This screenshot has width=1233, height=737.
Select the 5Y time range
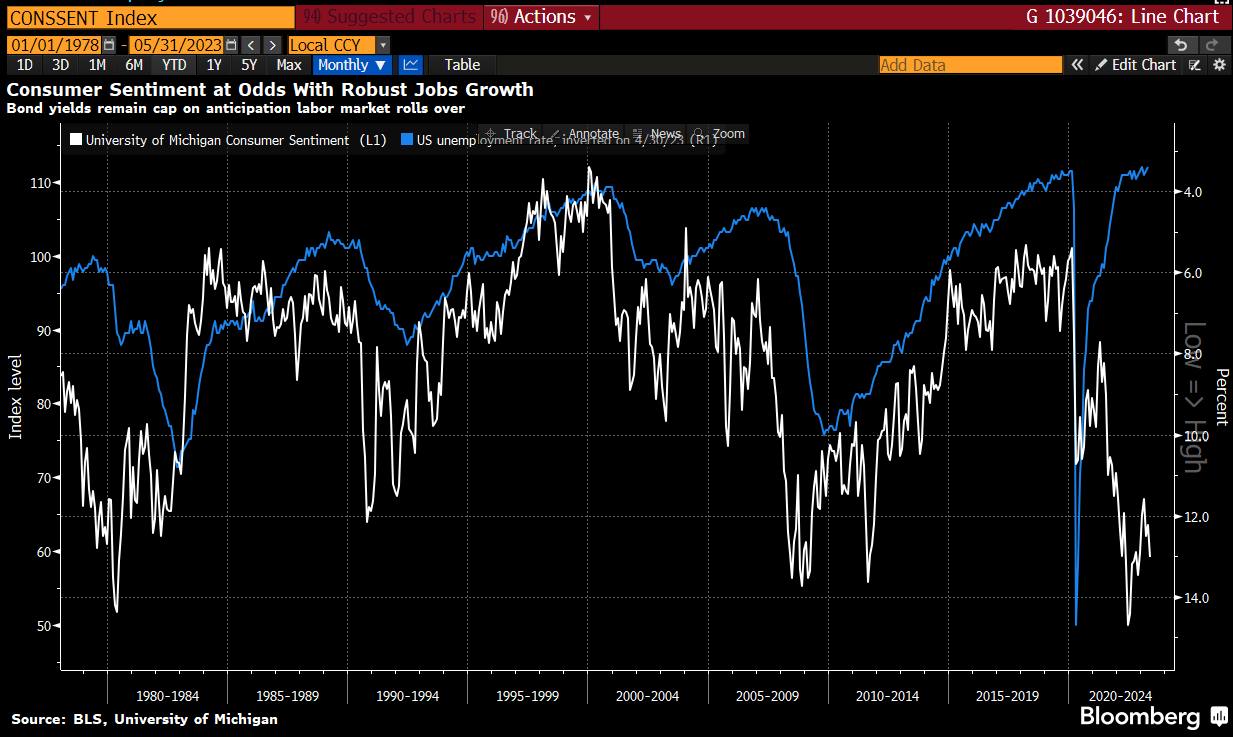(x=250, y=65)
